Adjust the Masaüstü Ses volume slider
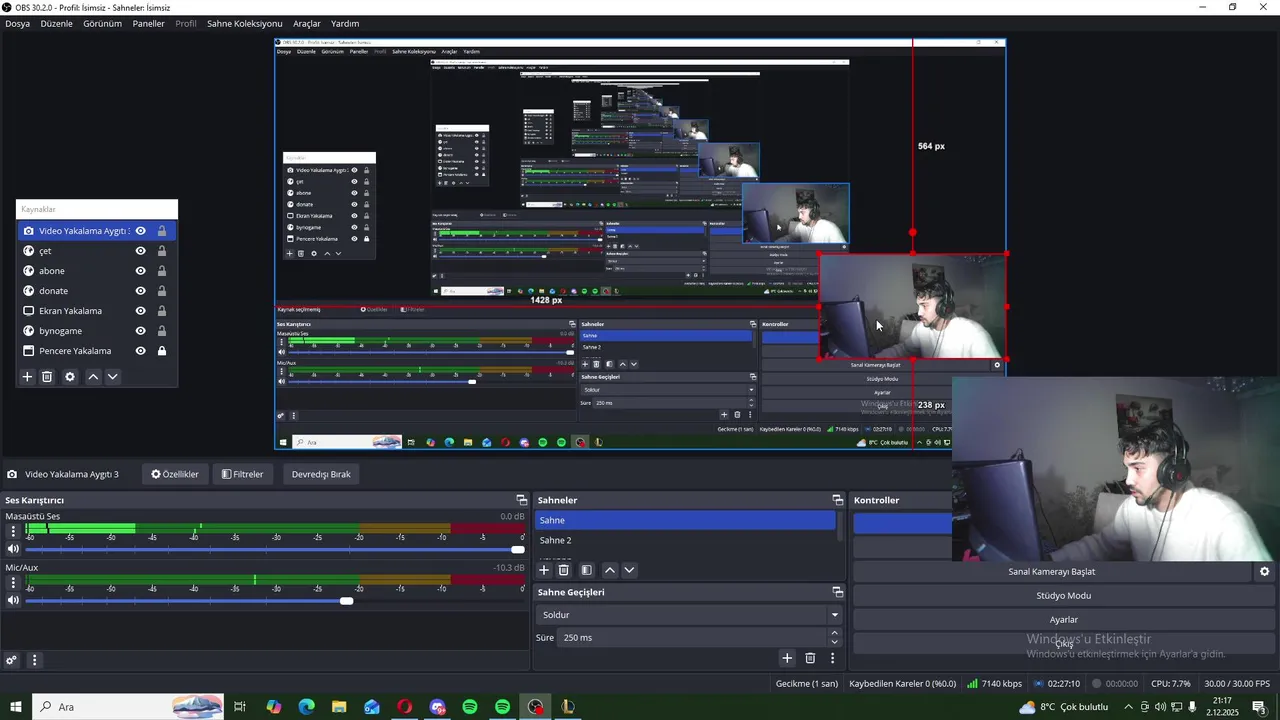 point(518,549)
